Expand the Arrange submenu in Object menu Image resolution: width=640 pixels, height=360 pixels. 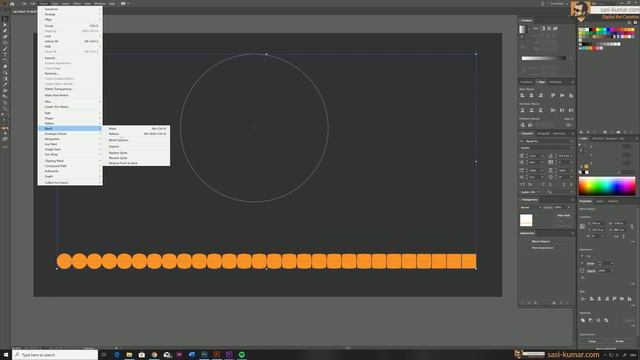[70, 14]
